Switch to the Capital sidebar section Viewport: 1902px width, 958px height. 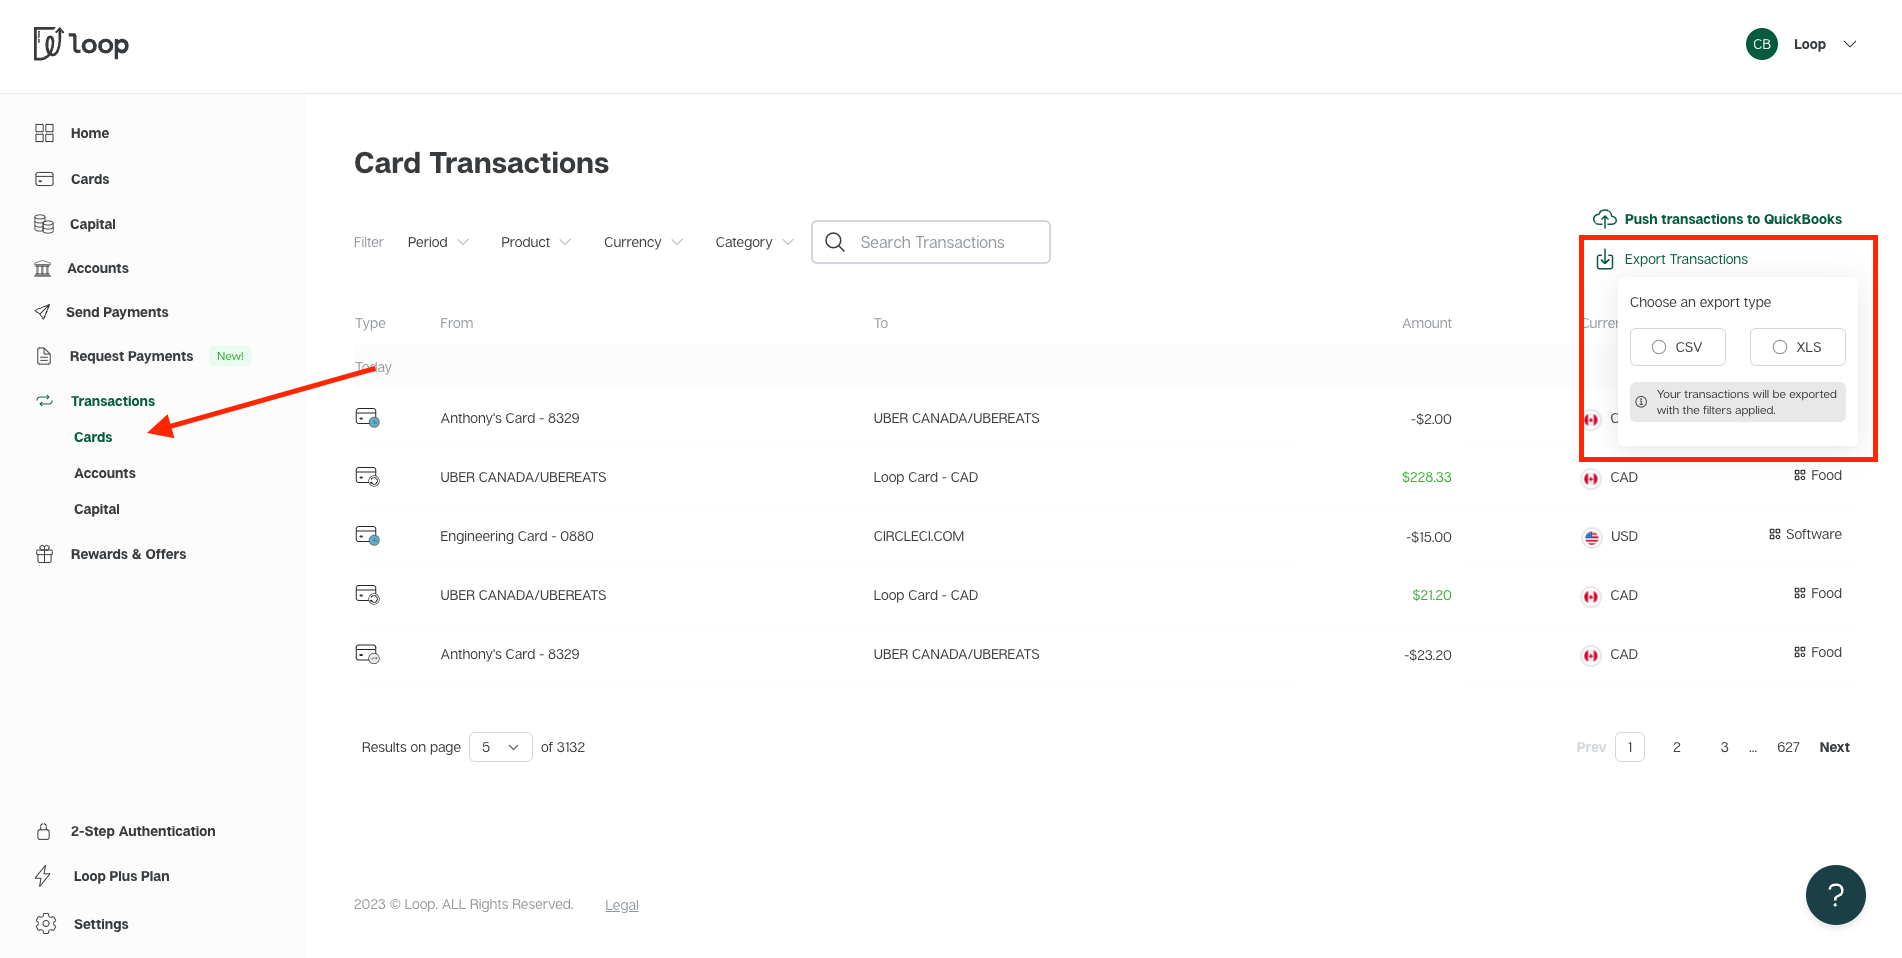(x=92, y=223)
